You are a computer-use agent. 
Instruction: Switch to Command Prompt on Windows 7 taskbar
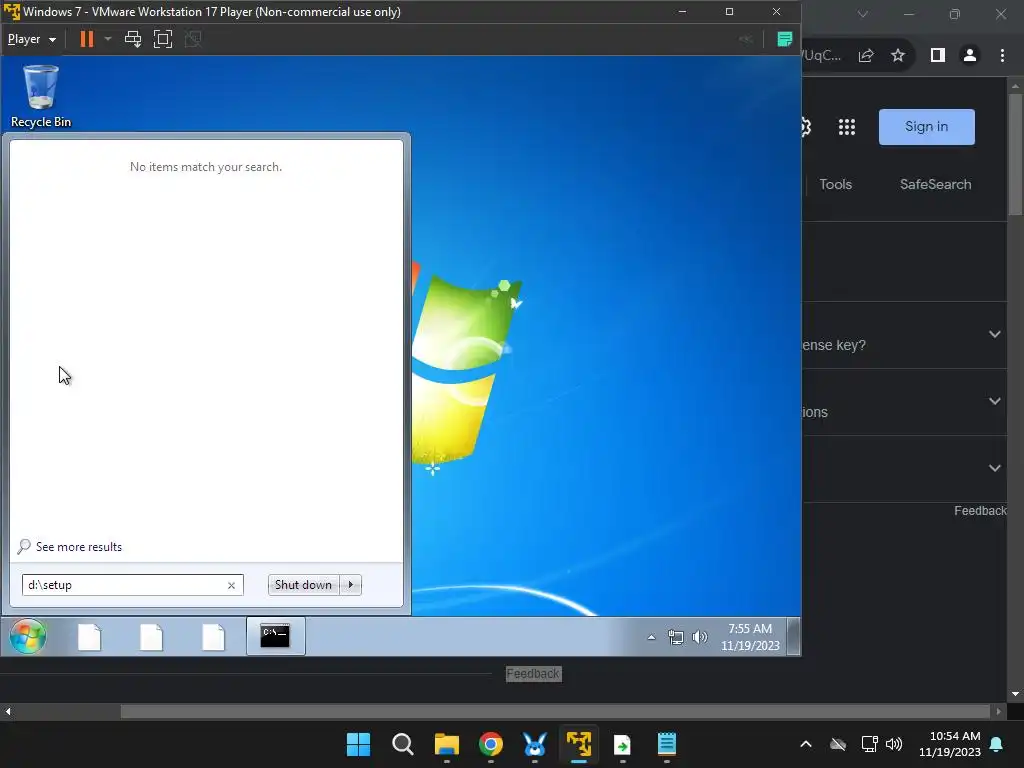(276, 636)
